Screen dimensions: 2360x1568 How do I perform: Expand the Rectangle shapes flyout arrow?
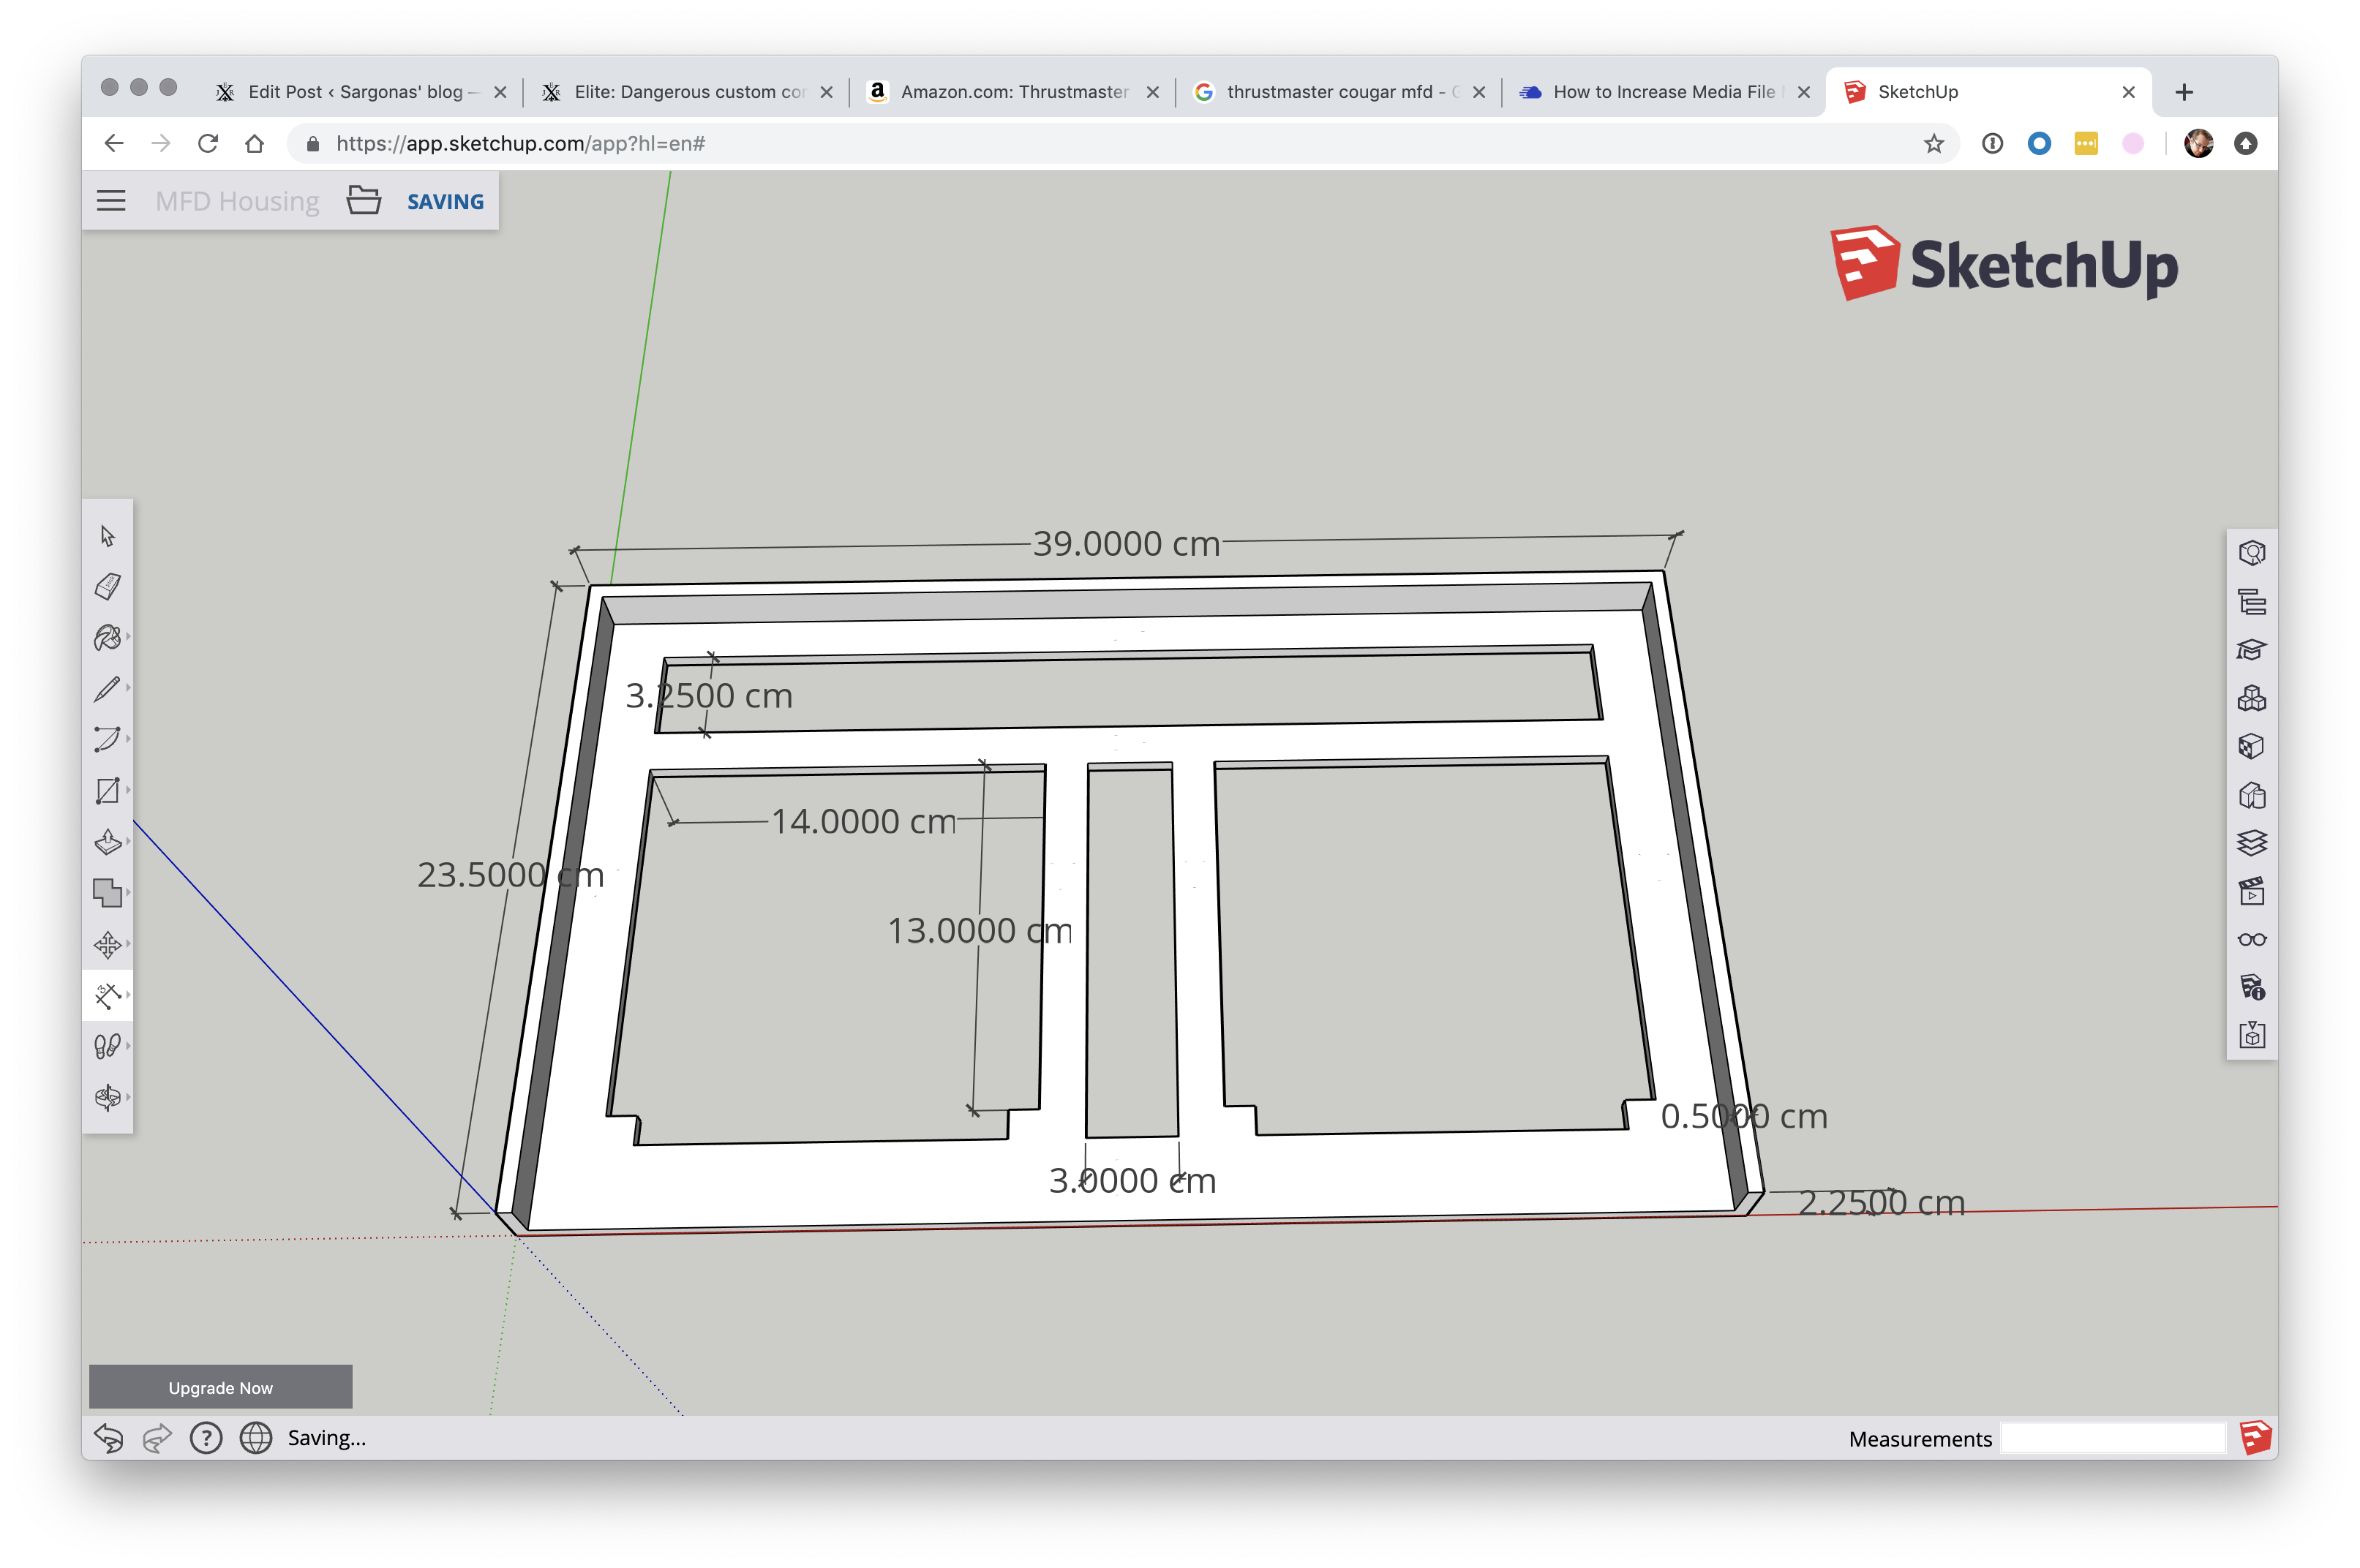click(128, 790)
